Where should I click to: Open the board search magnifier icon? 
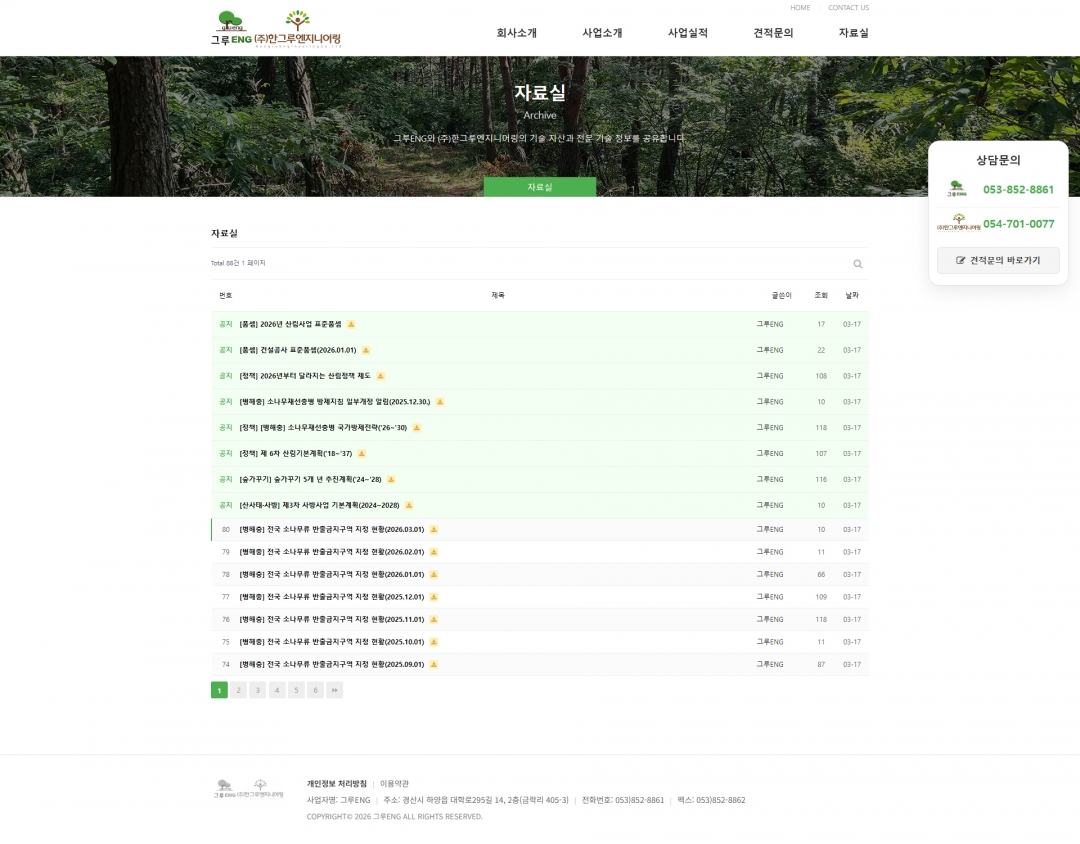(x=858, y=264)
